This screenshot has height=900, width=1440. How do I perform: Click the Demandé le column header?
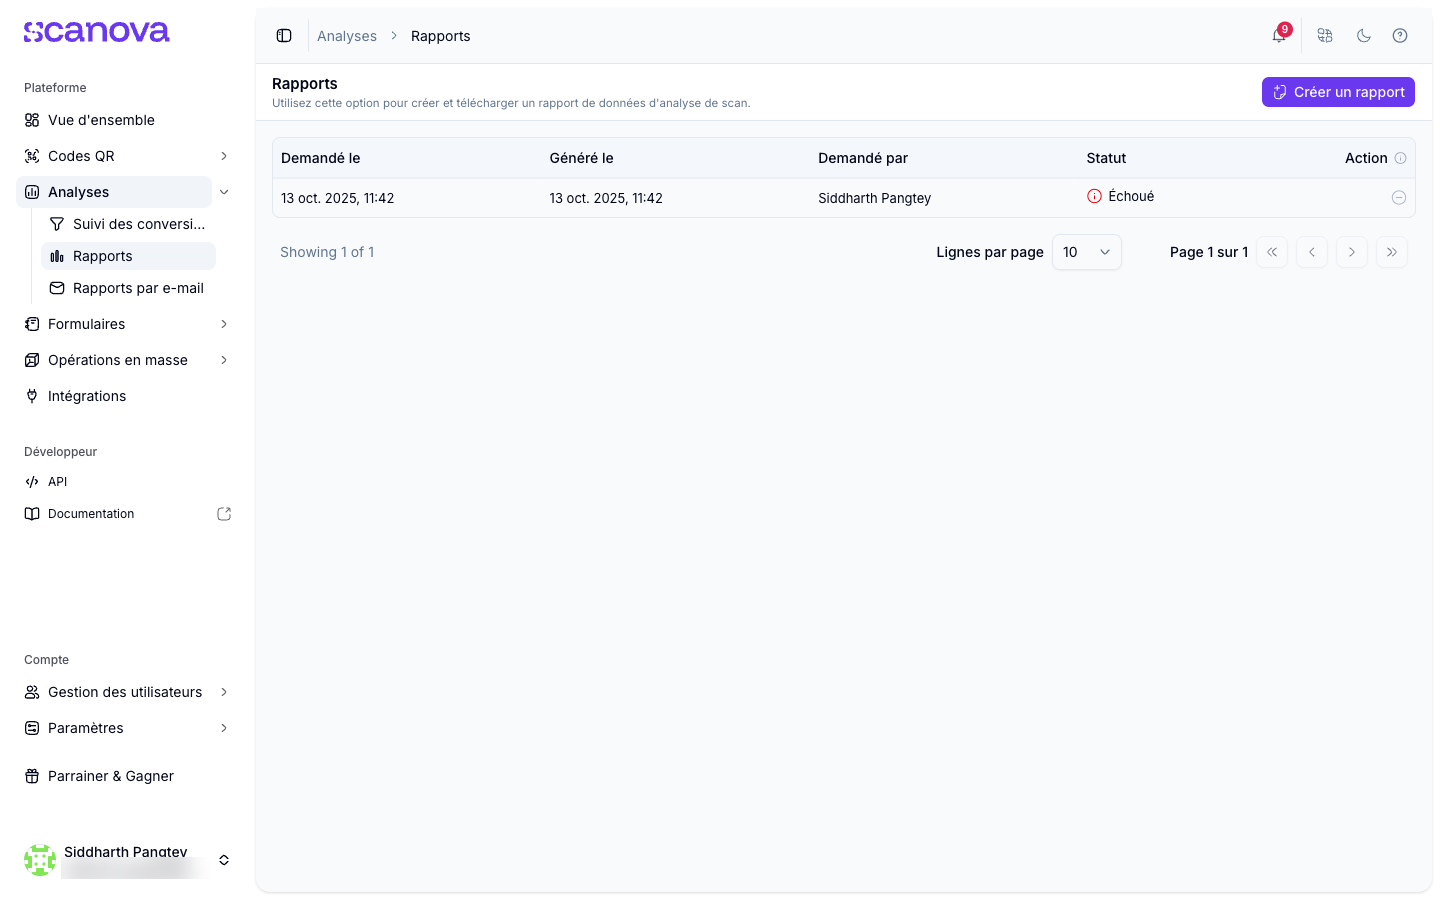[x=321, y=158]
